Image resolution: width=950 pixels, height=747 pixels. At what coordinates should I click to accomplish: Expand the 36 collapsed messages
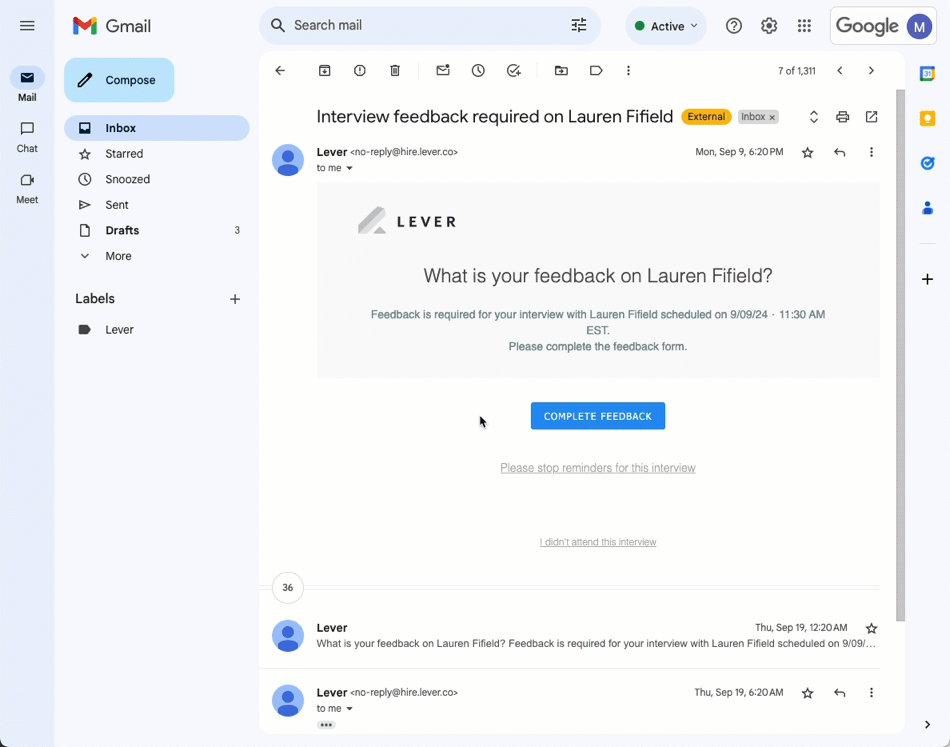pyautogui.click(x=287, y=588)
